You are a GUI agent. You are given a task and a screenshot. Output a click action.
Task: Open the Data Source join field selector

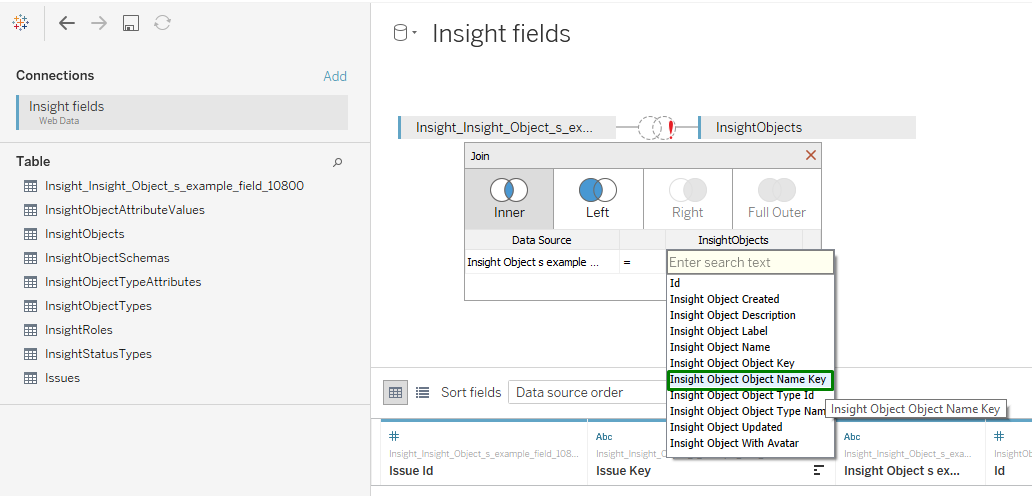(x=540, y=262)
